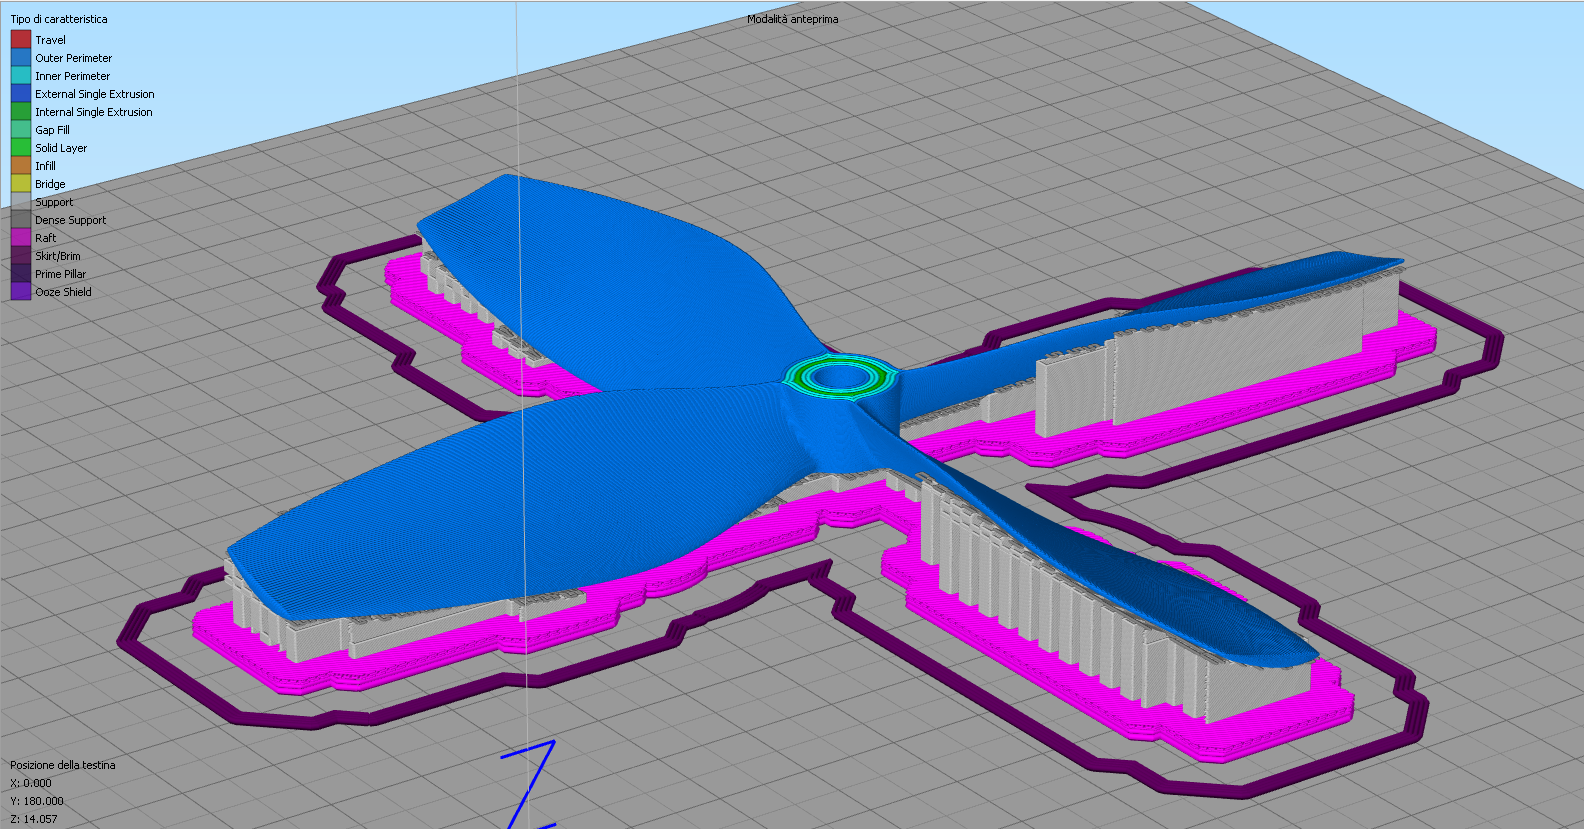Click the Outer Perimeter color swatch
Viewport: 1584px width, 829px height.
pos(21,58)
